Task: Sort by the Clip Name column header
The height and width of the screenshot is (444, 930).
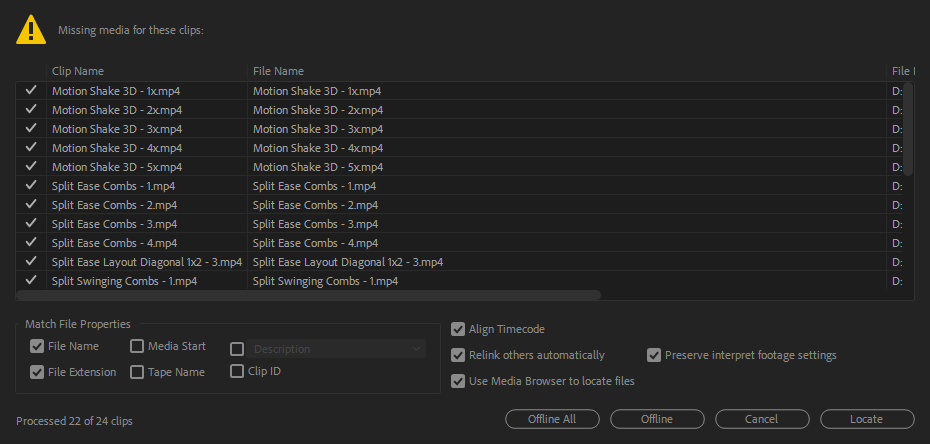Action: [x=148, y=71]
